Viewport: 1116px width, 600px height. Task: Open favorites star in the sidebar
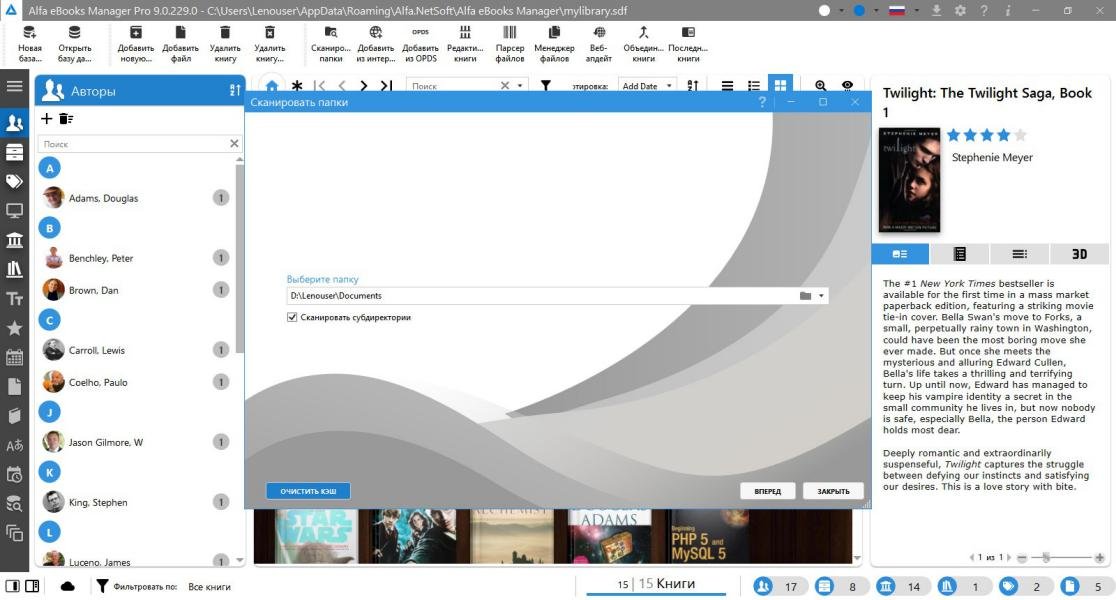(x=14, y=328)
